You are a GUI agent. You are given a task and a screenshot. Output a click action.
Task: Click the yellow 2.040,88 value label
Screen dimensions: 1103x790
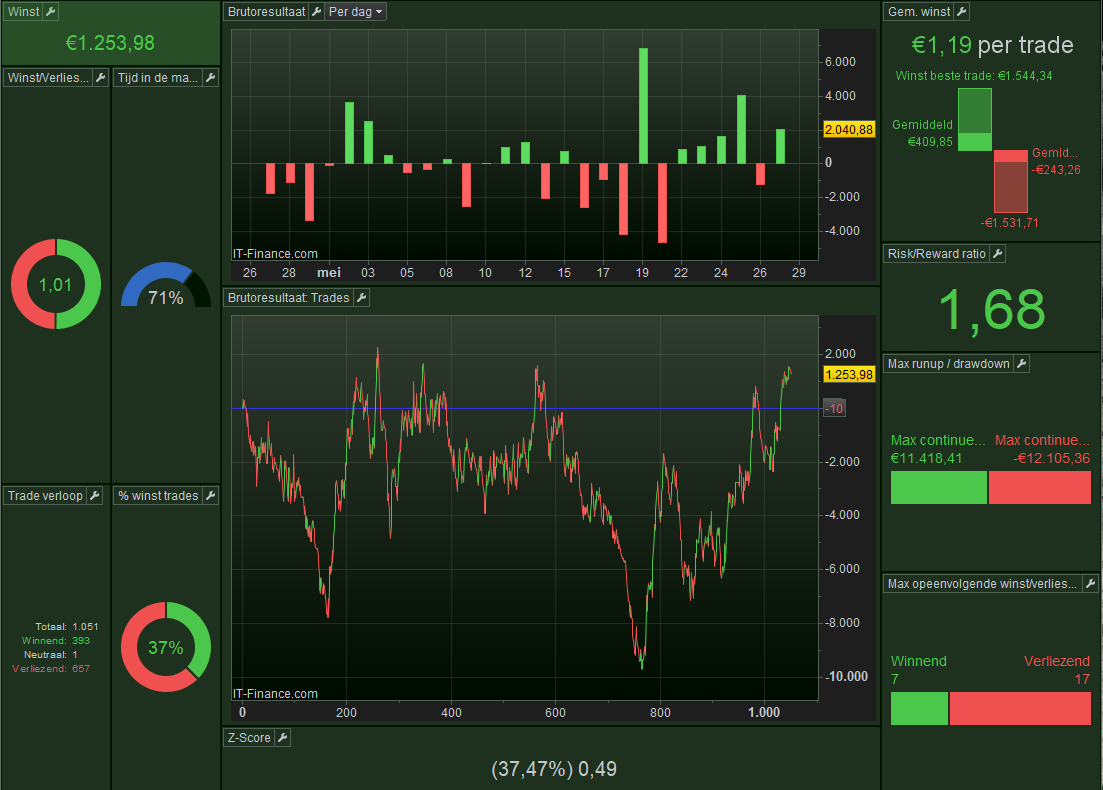pyautogui.click(x=849, y=129)
